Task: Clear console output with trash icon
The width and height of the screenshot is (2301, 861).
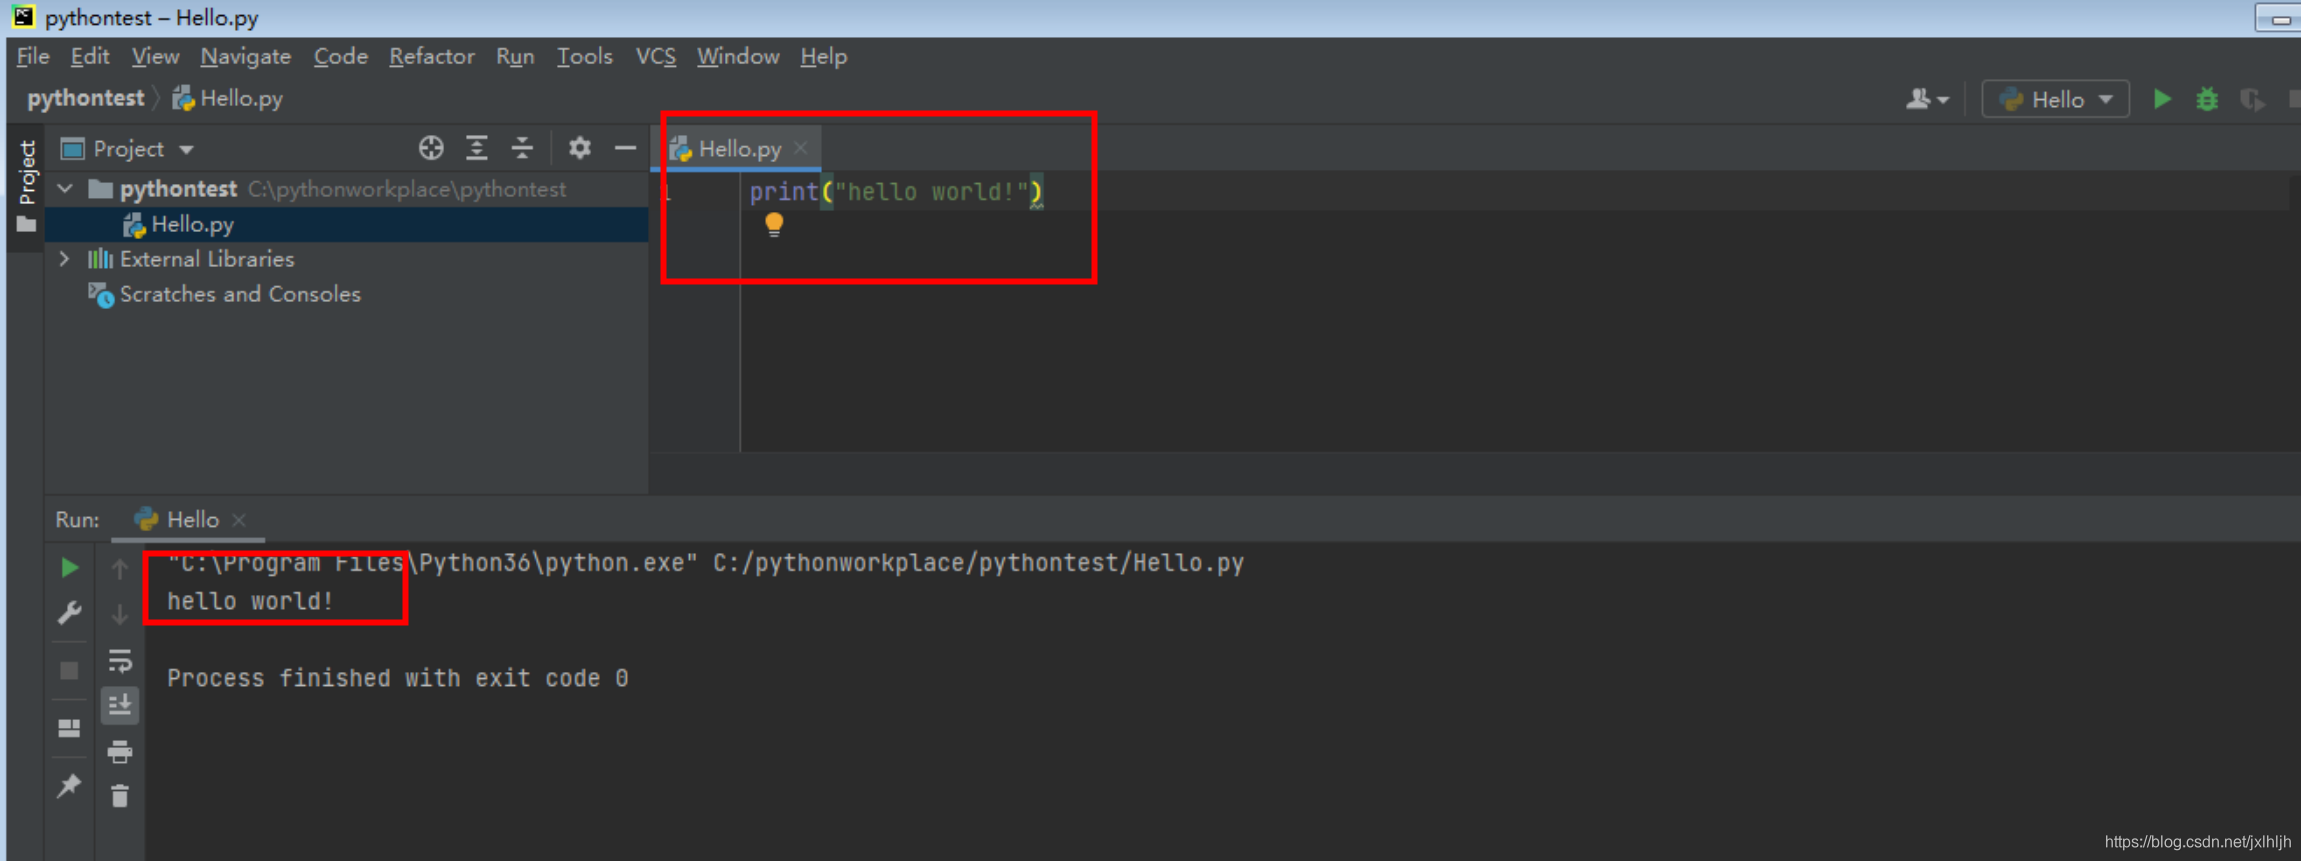Action: click(120, 796)
